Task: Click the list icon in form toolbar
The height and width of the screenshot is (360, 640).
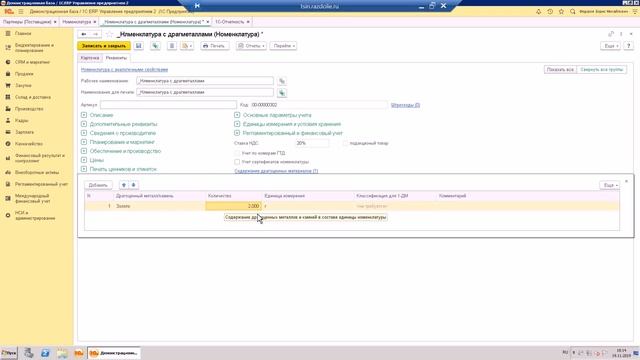Action: [x=172, y=46]
